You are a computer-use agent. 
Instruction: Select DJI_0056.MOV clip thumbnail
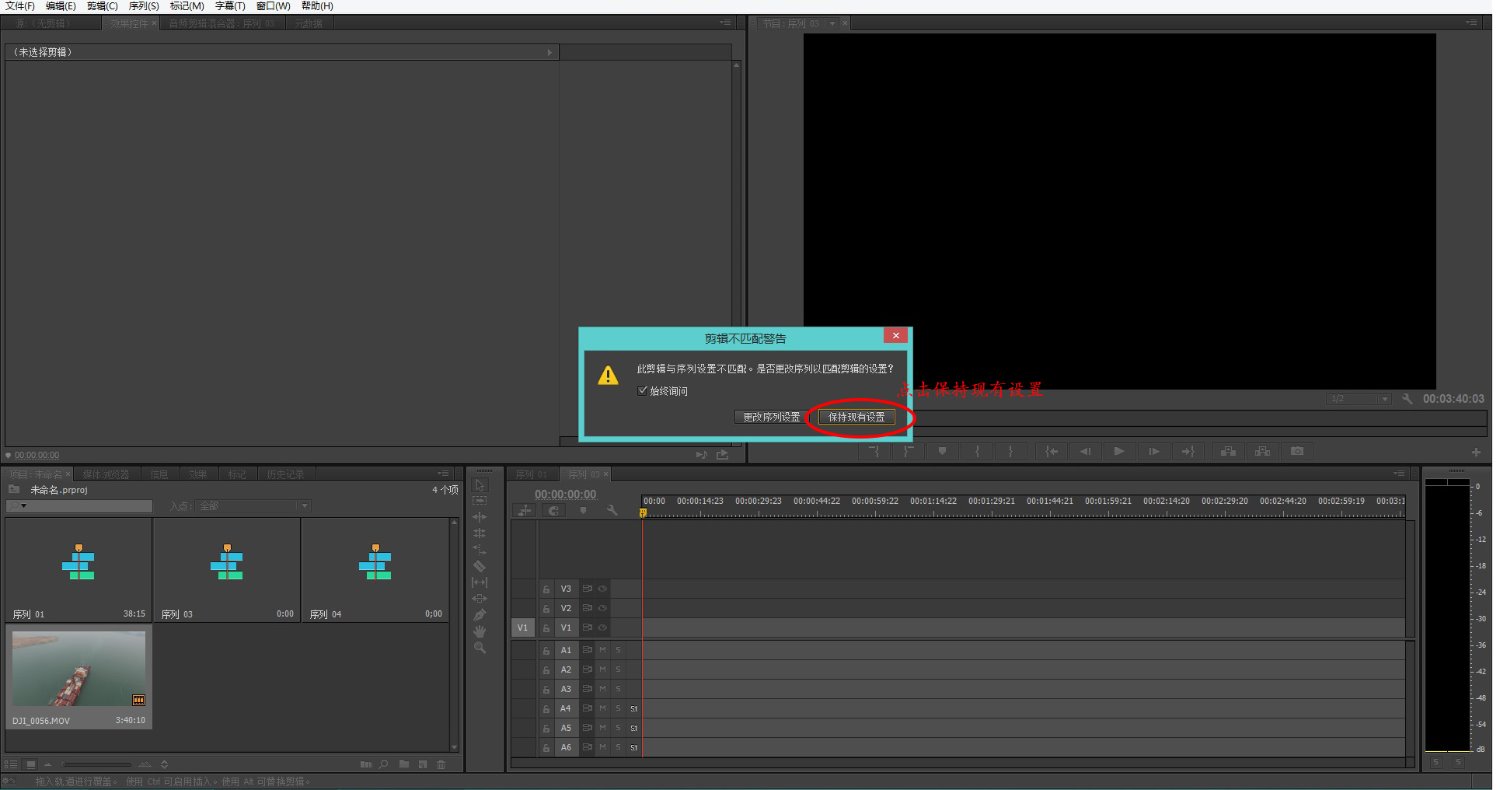79,670
